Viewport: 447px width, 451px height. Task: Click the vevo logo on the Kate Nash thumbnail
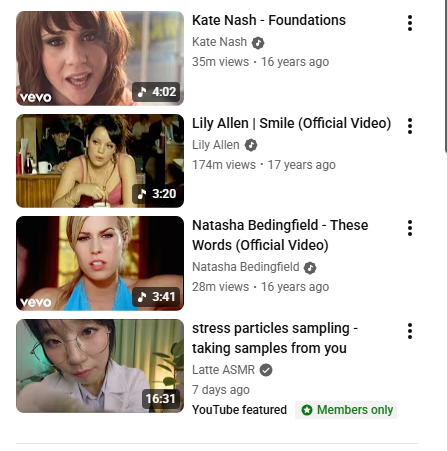36,97
